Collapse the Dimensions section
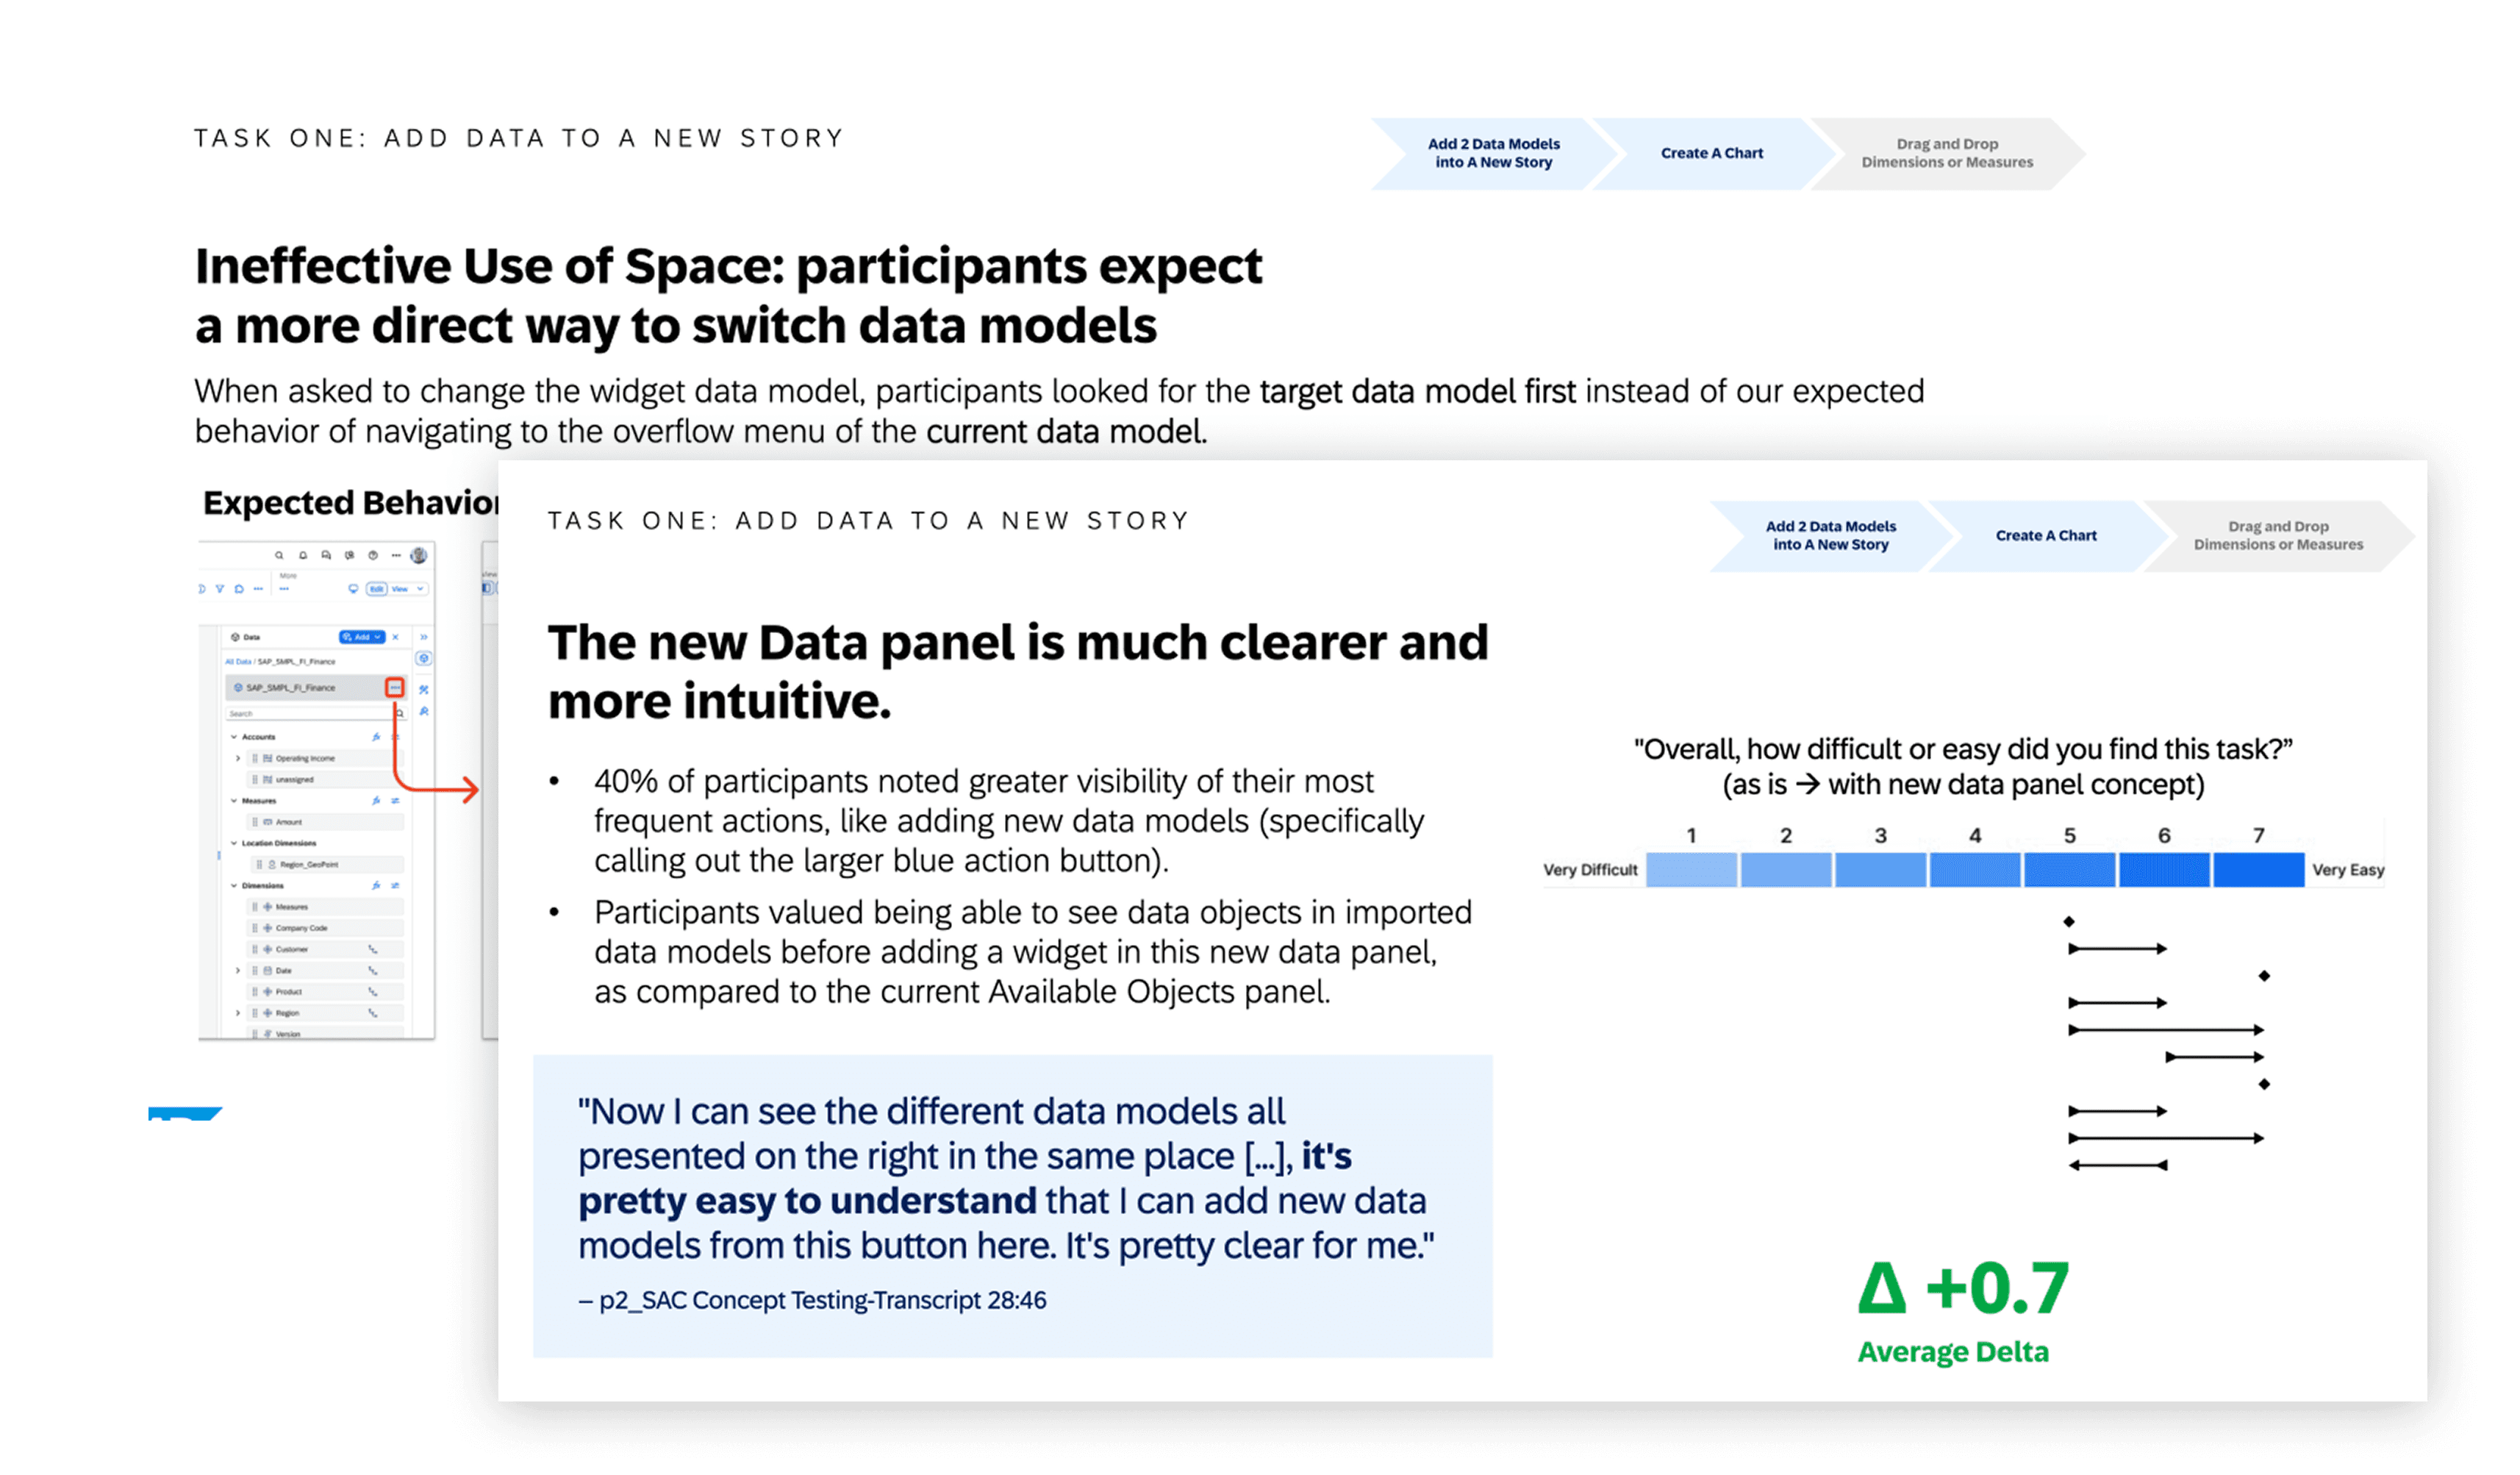The height and width of the screenshot is (1475, 2520). click(234, 886)
